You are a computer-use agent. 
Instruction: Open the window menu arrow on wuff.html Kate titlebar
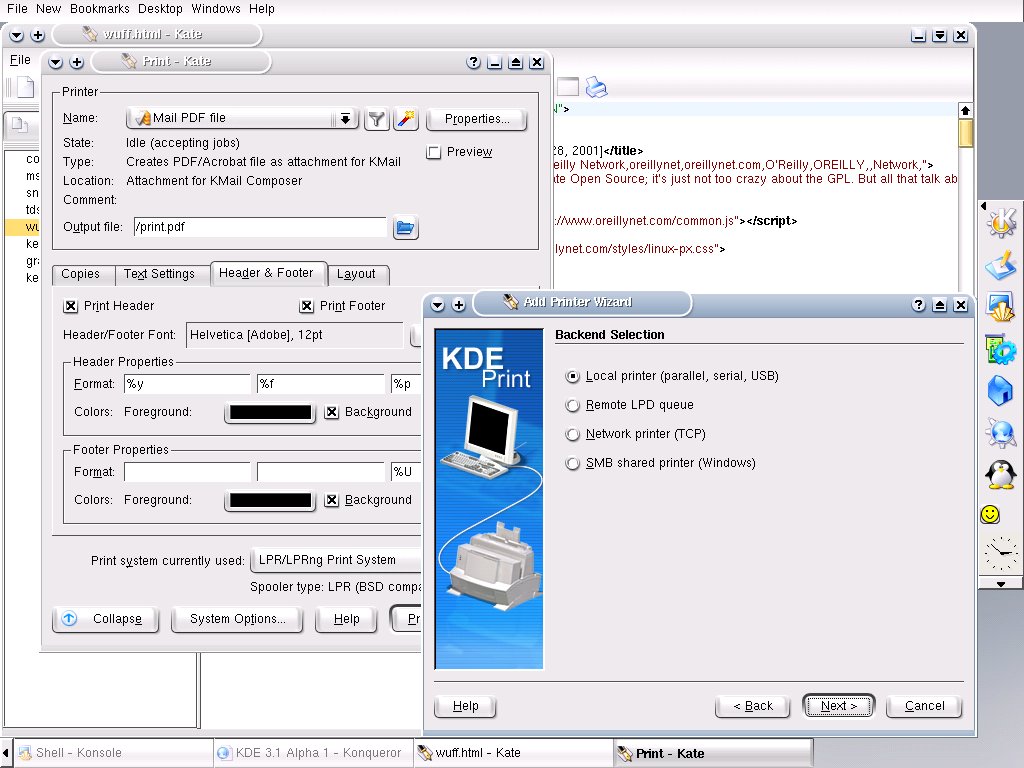16,35
